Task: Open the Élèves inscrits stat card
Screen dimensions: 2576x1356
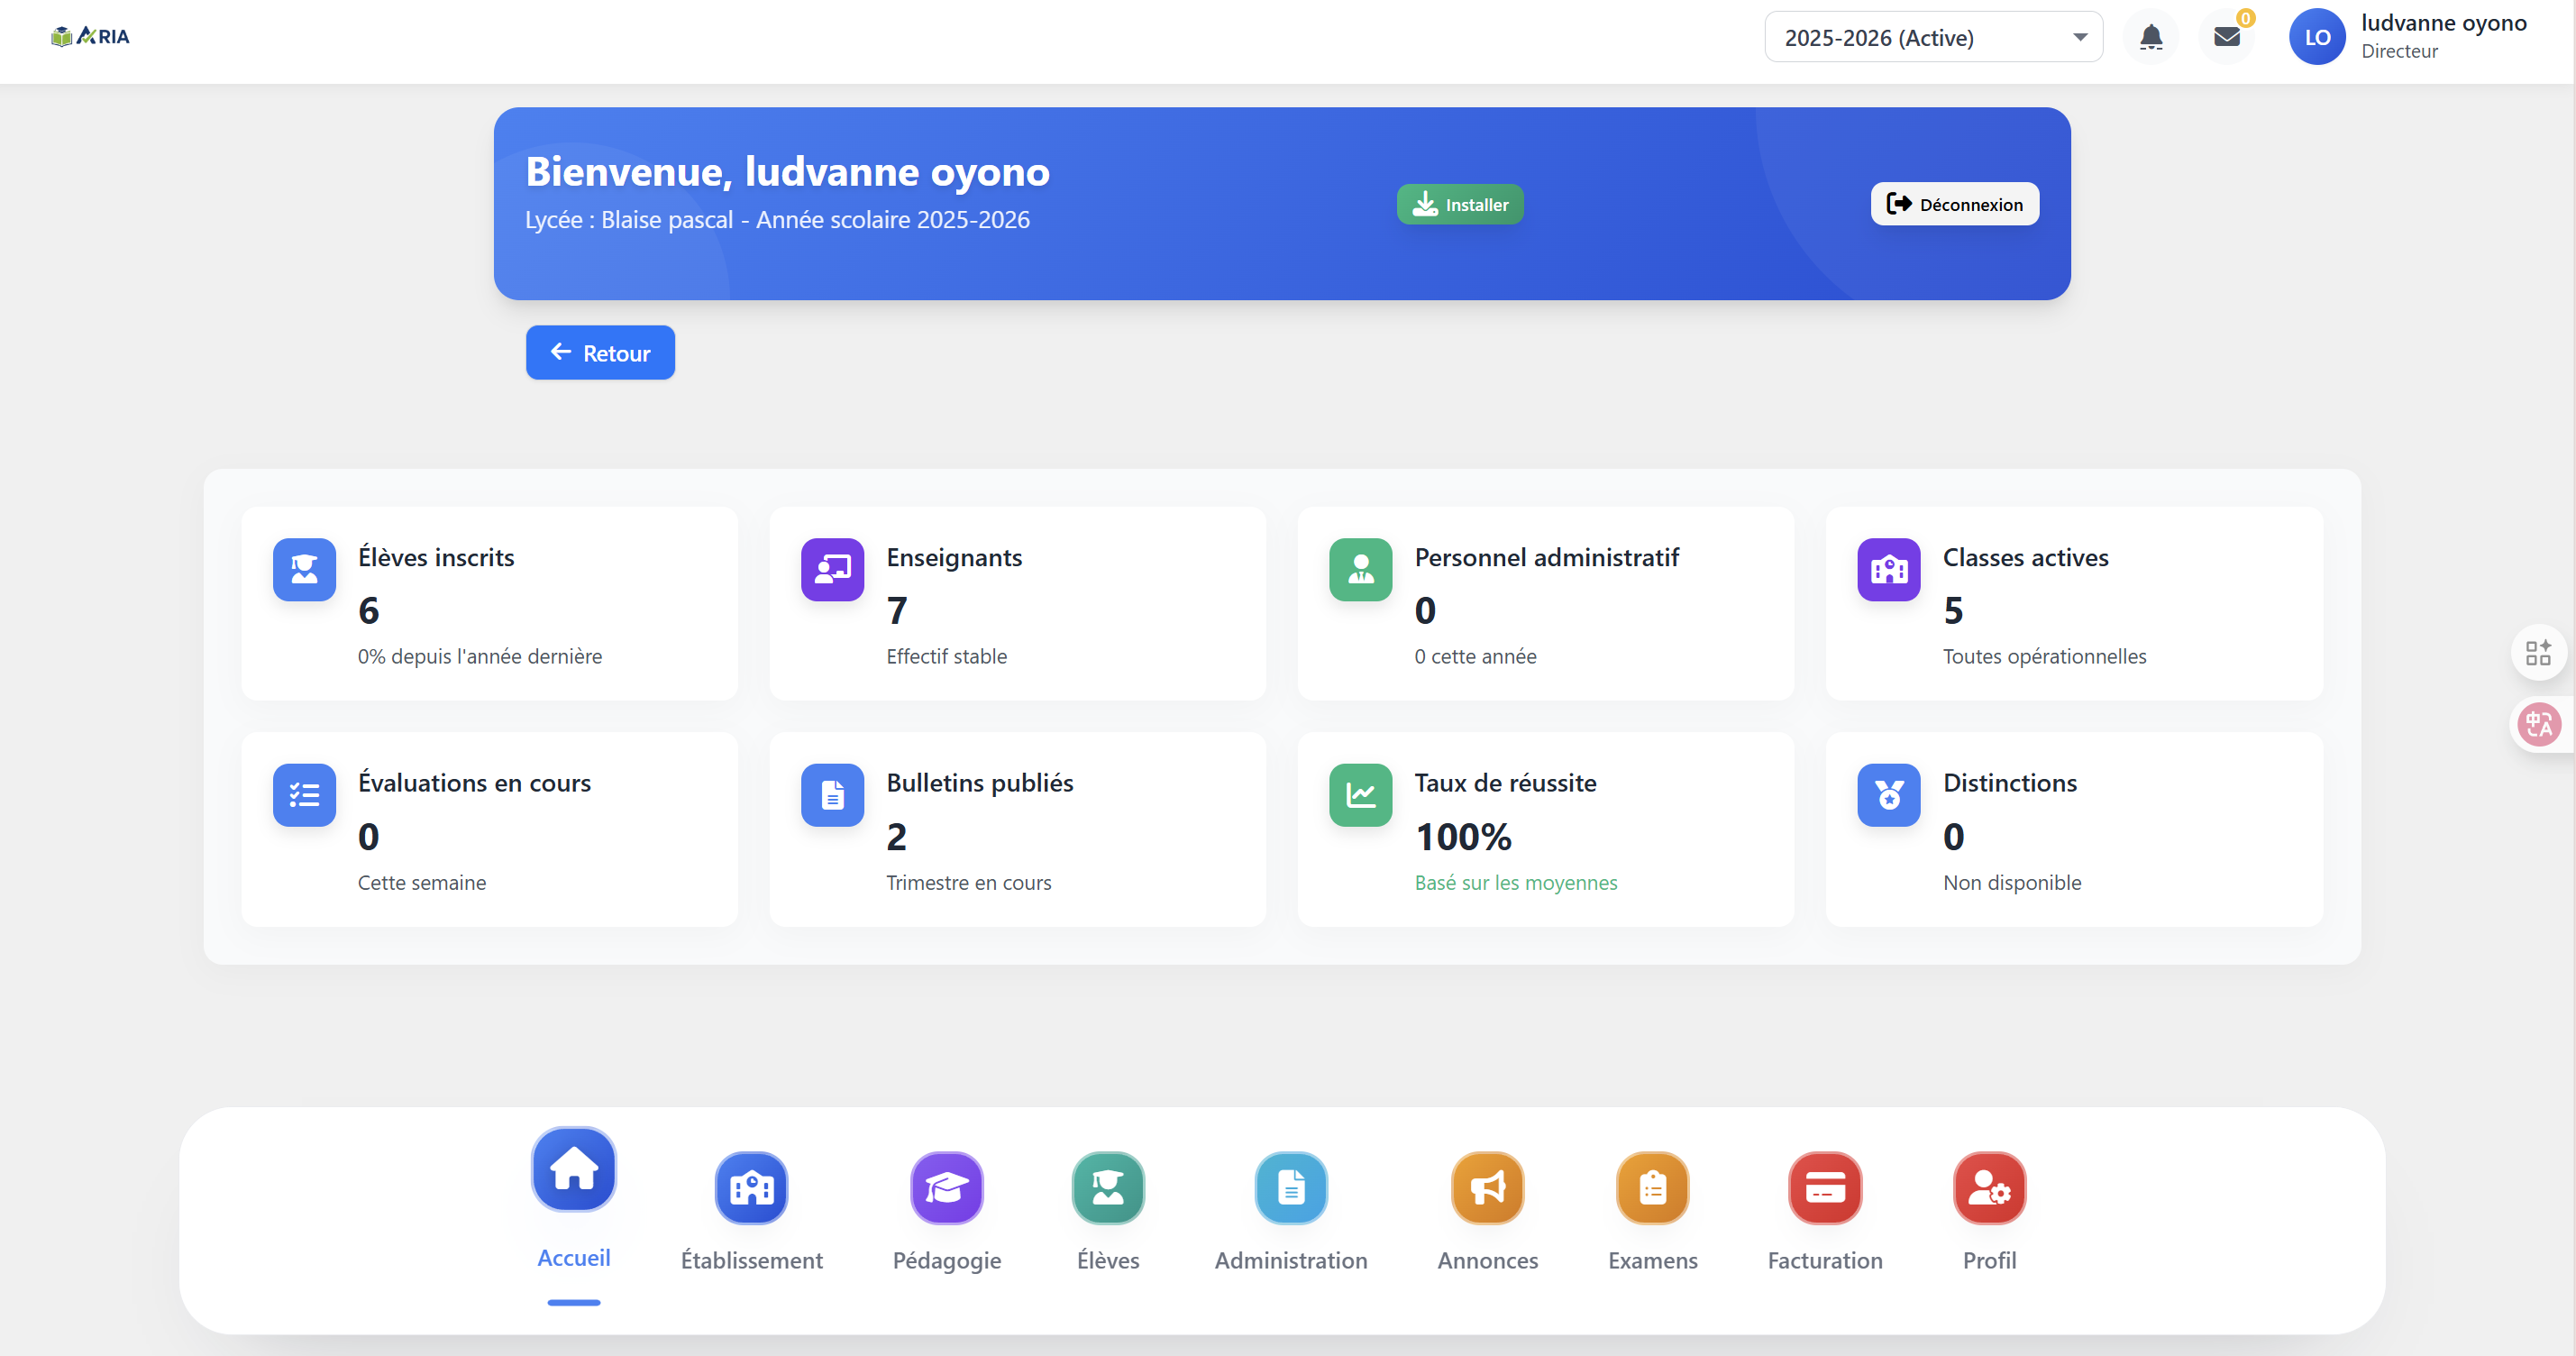Action: coord(489,603)
